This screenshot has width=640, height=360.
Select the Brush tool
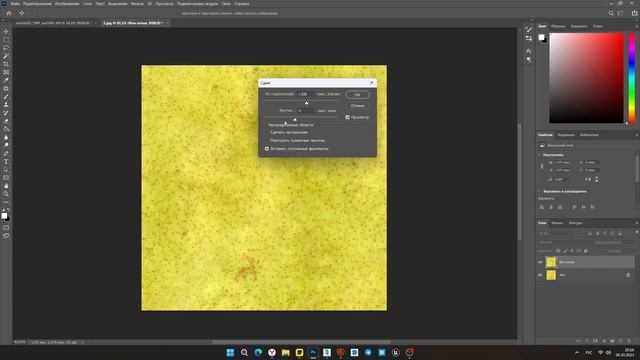click(x=6, y=97)
